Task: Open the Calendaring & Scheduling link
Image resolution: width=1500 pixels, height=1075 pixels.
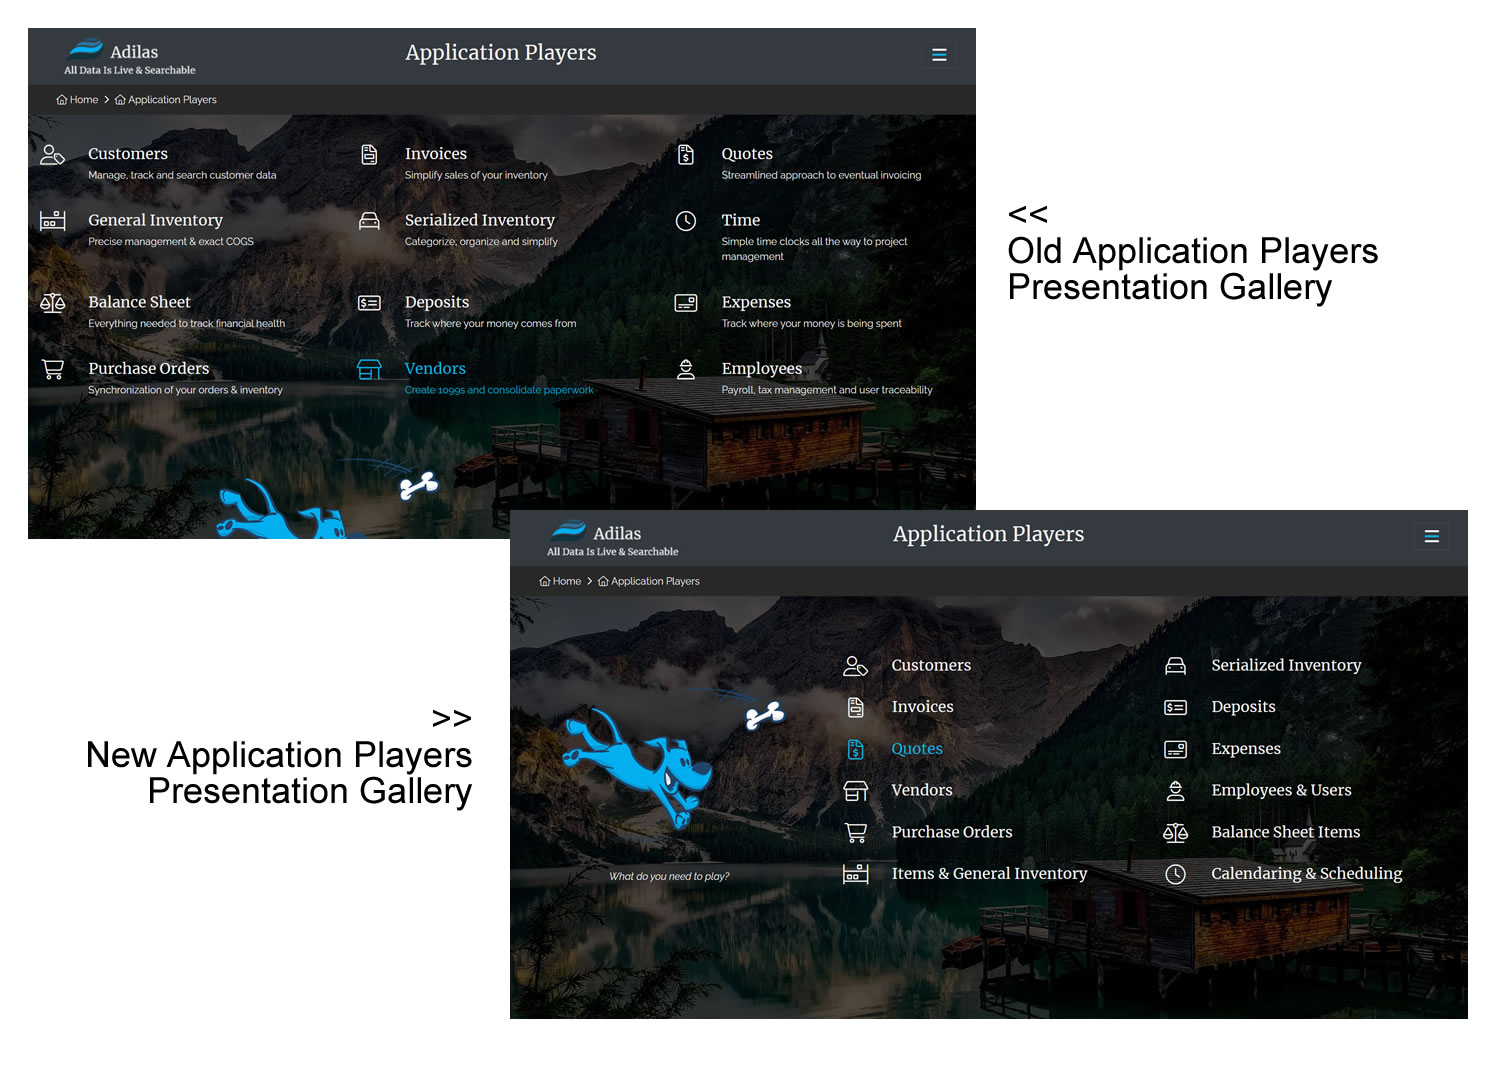Action: (x=1306, y=873)
